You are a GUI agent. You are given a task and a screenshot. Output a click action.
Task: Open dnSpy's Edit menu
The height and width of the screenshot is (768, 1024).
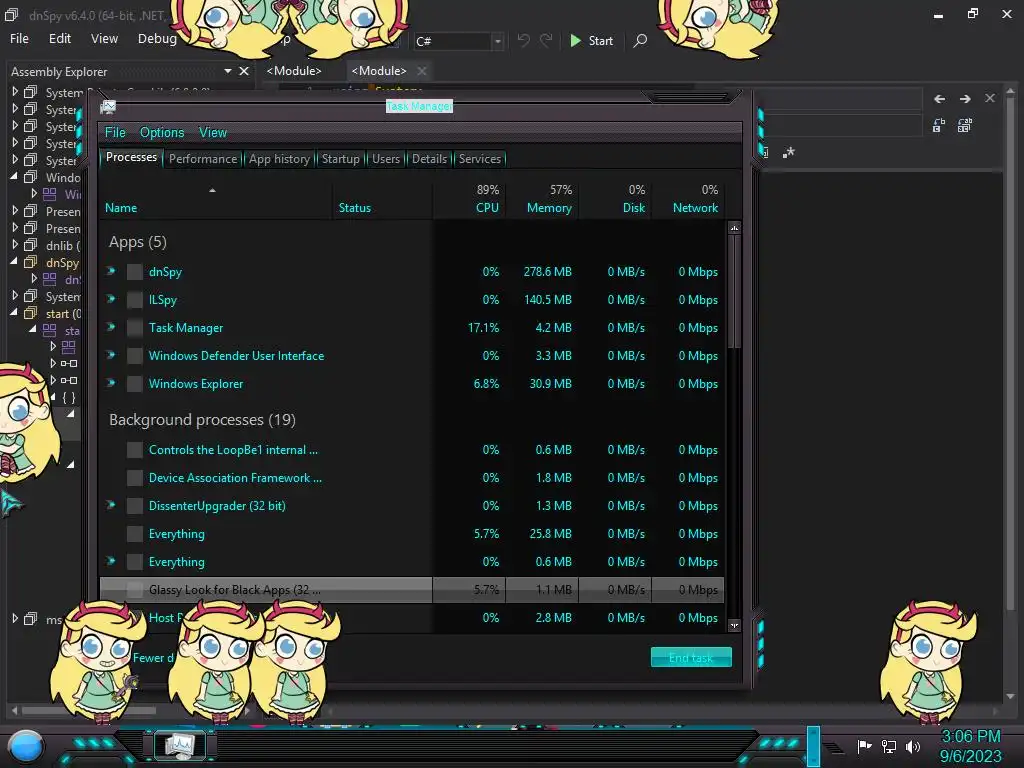click(x=59, y=39)
